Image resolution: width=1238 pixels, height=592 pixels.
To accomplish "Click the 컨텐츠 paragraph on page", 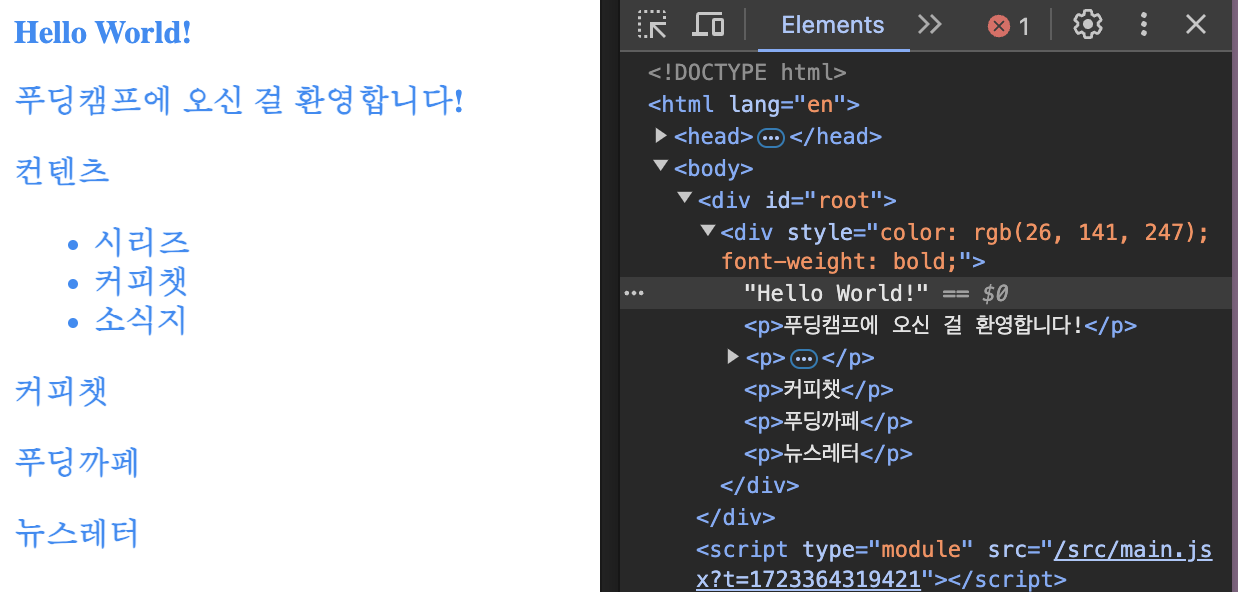I will point(61,171).
